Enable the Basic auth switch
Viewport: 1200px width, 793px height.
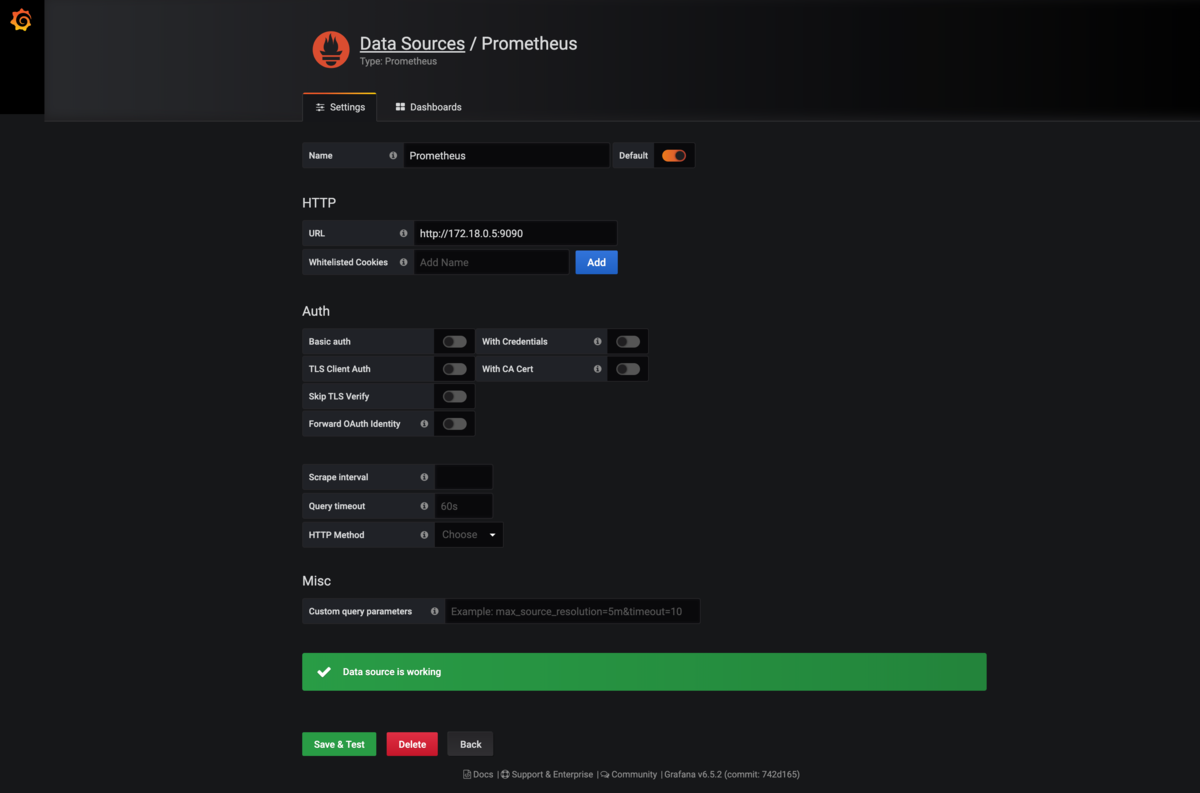click(455, 342)
